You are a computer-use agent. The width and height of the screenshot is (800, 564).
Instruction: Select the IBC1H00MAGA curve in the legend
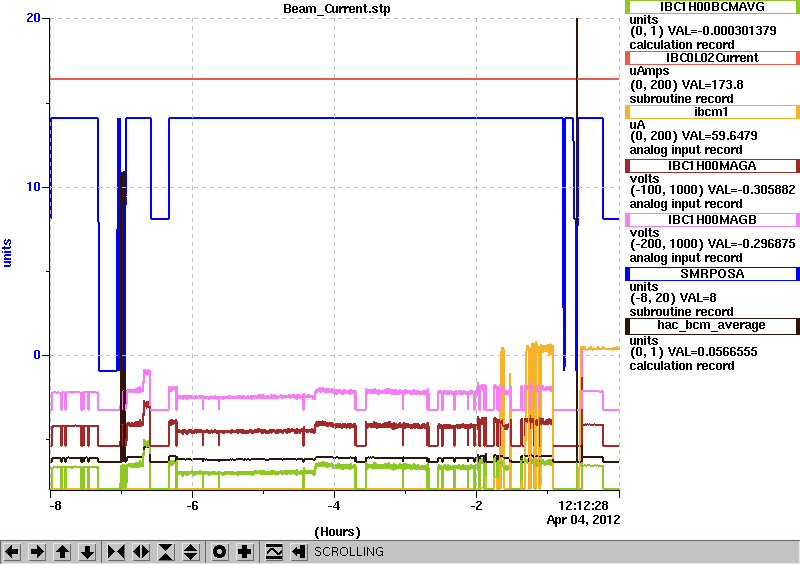click(x=712, y=166)
